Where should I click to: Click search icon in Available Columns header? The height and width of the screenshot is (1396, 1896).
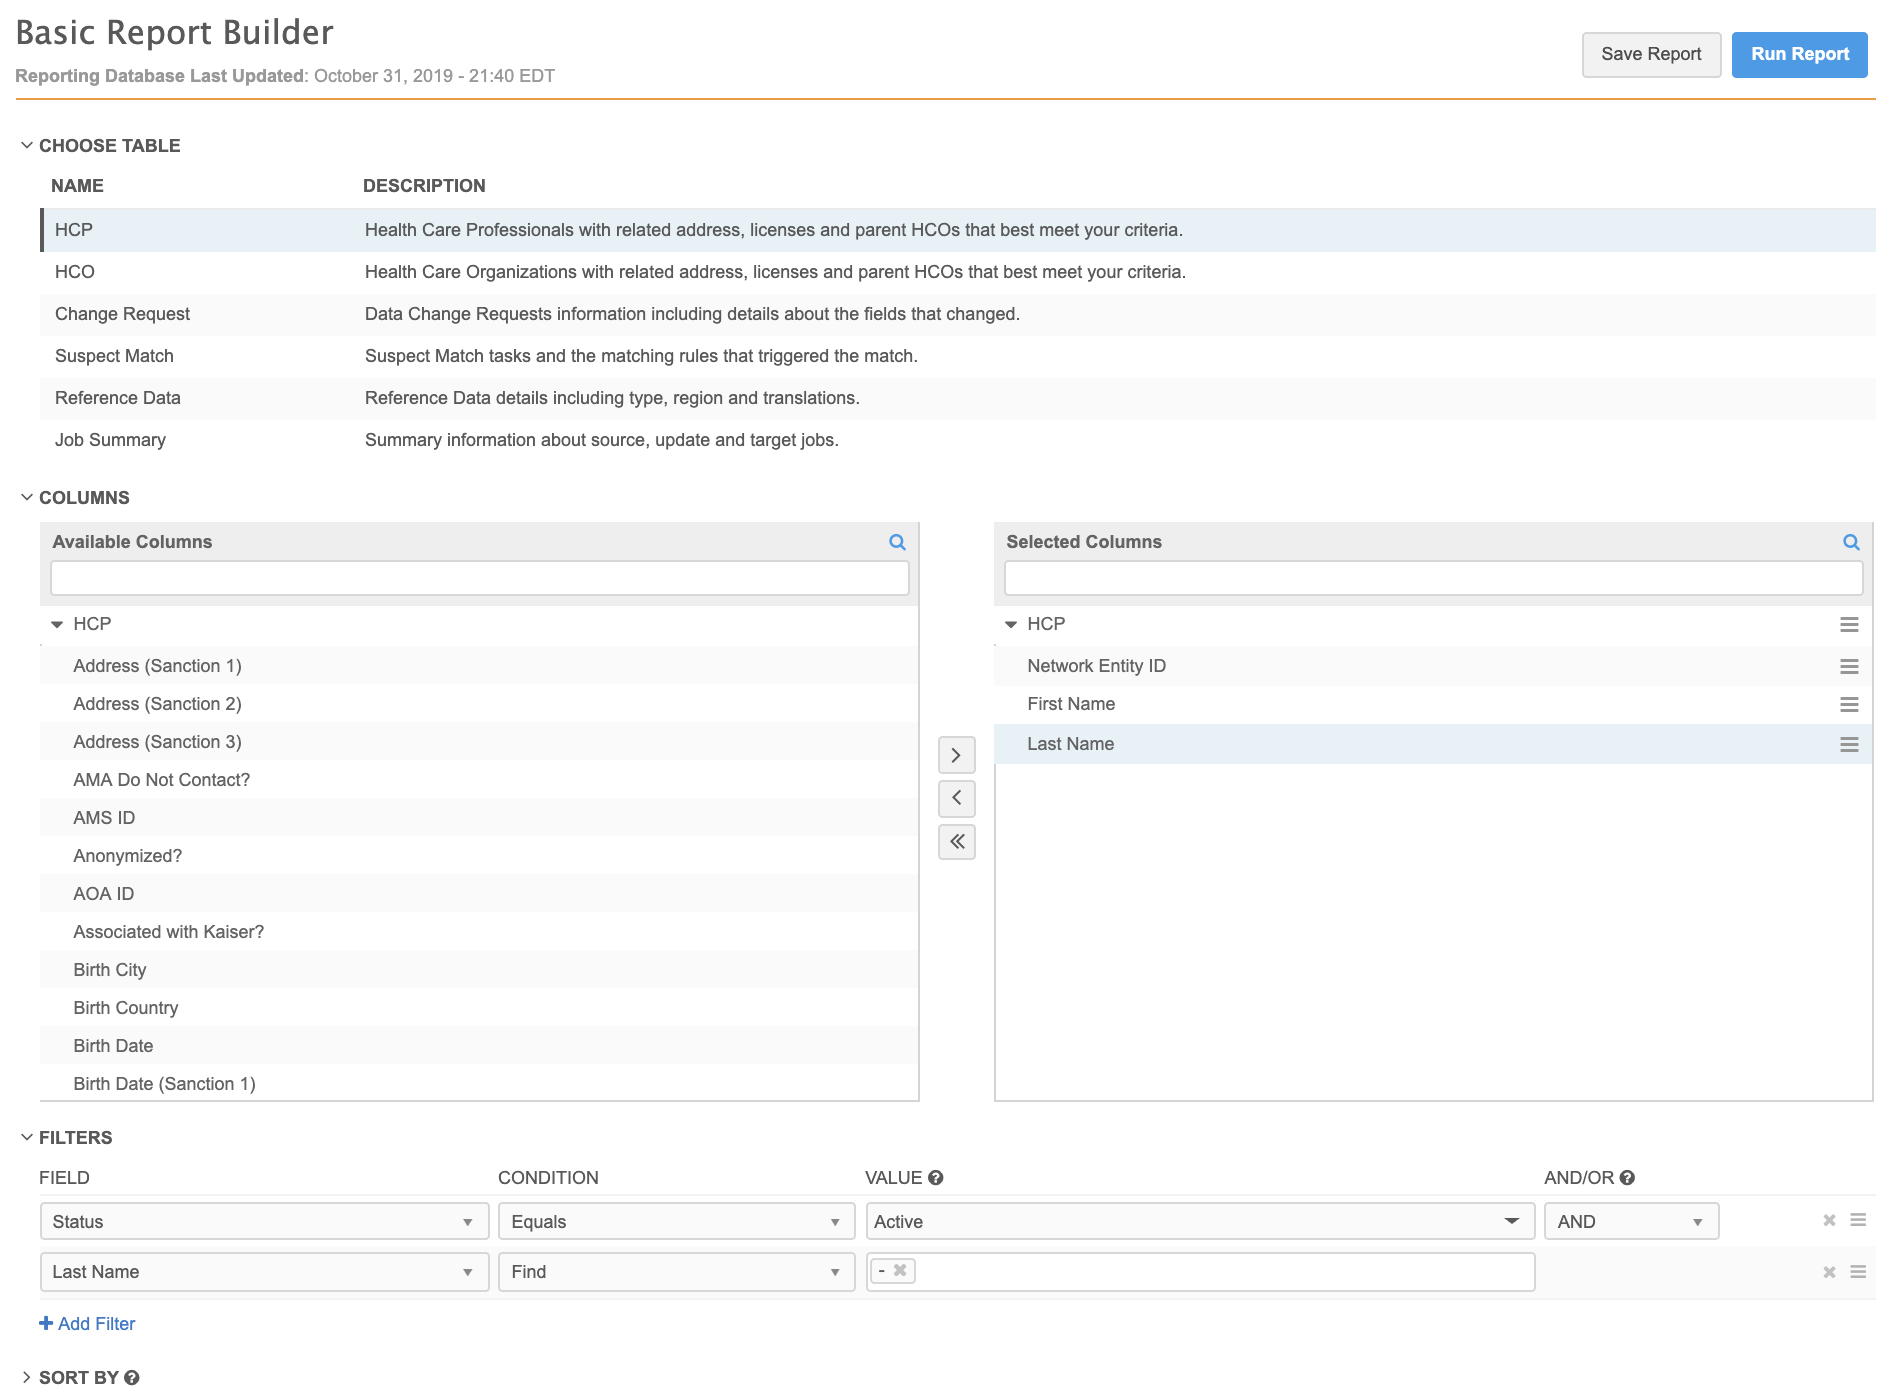coord(897,542)
